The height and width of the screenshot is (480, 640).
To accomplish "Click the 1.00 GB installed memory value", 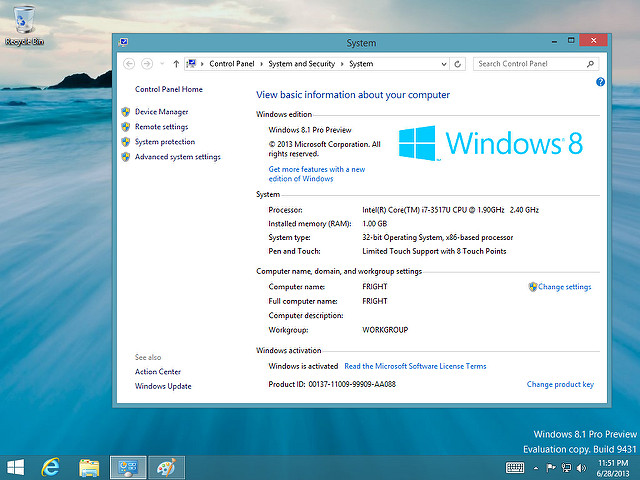I will (374, 224).
